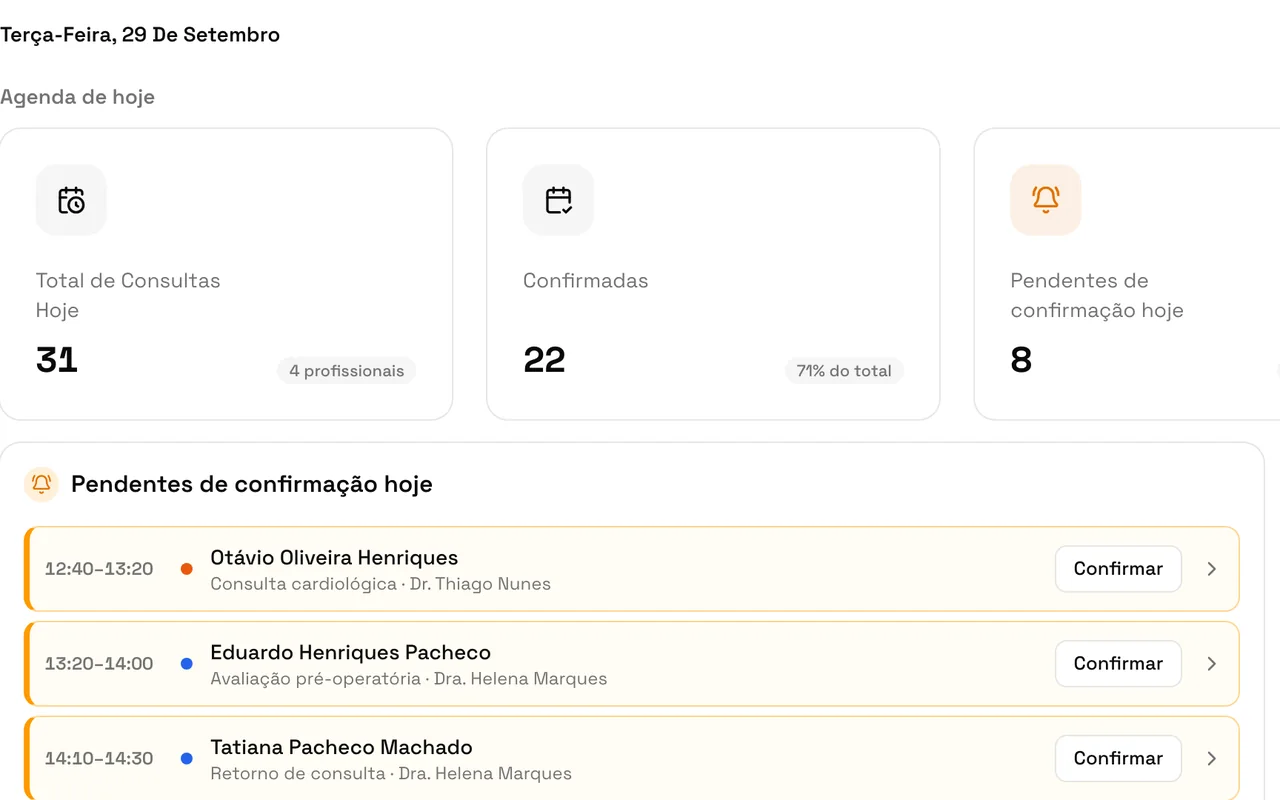The height and width of the screenshot is (800, 1280).
Task: Click the date 'Terça-Feira, 29 De Setembro'
Action: point(140,35)
